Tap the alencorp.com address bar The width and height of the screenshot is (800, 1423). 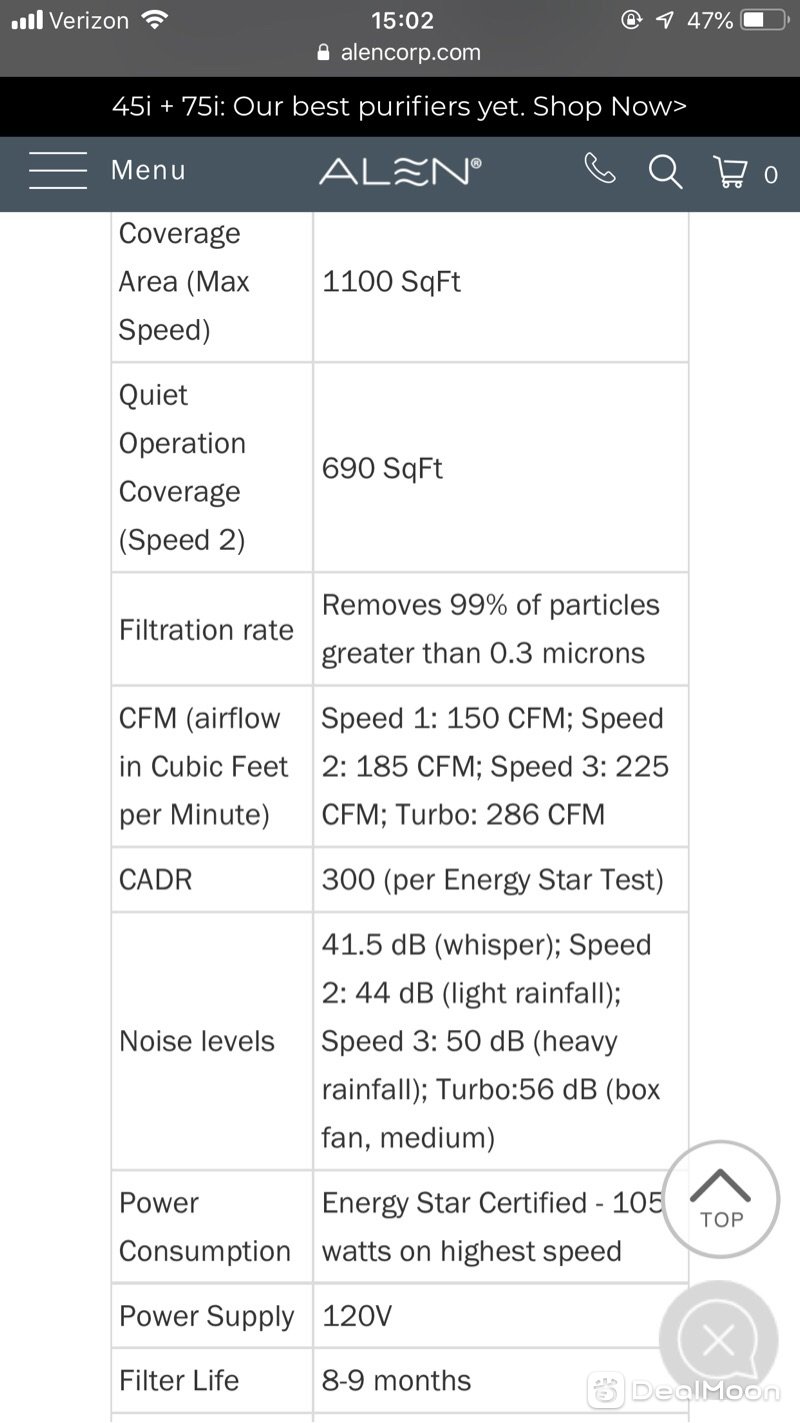click(400, 52)
